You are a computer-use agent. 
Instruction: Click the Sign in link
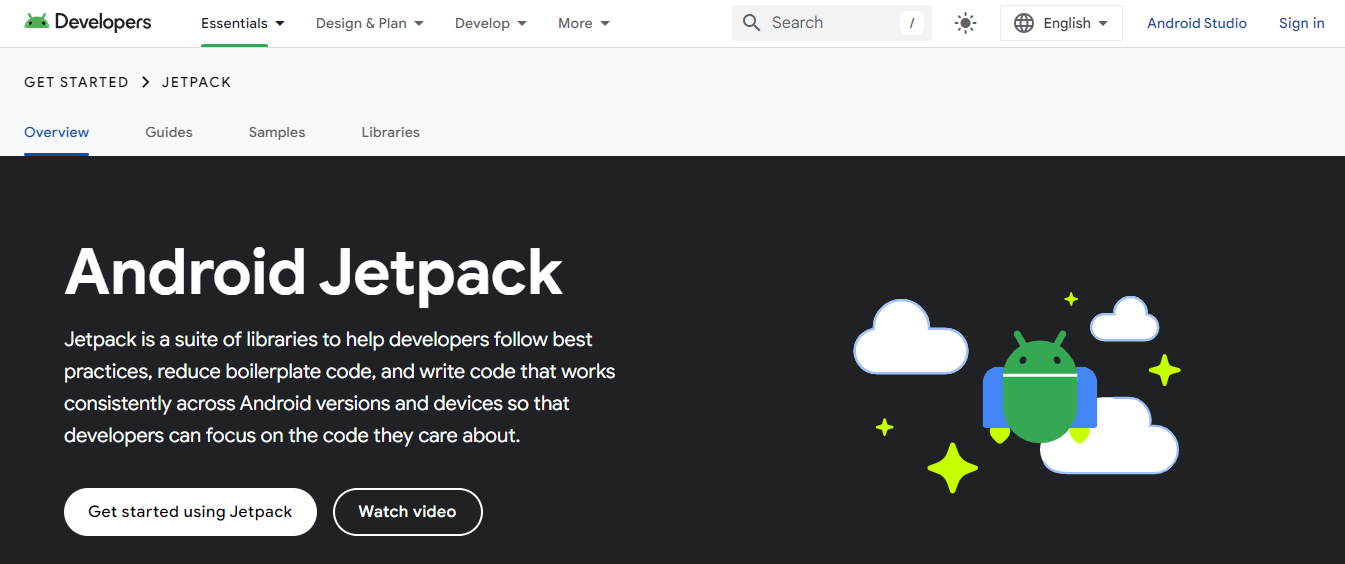tap(1302, 23)
